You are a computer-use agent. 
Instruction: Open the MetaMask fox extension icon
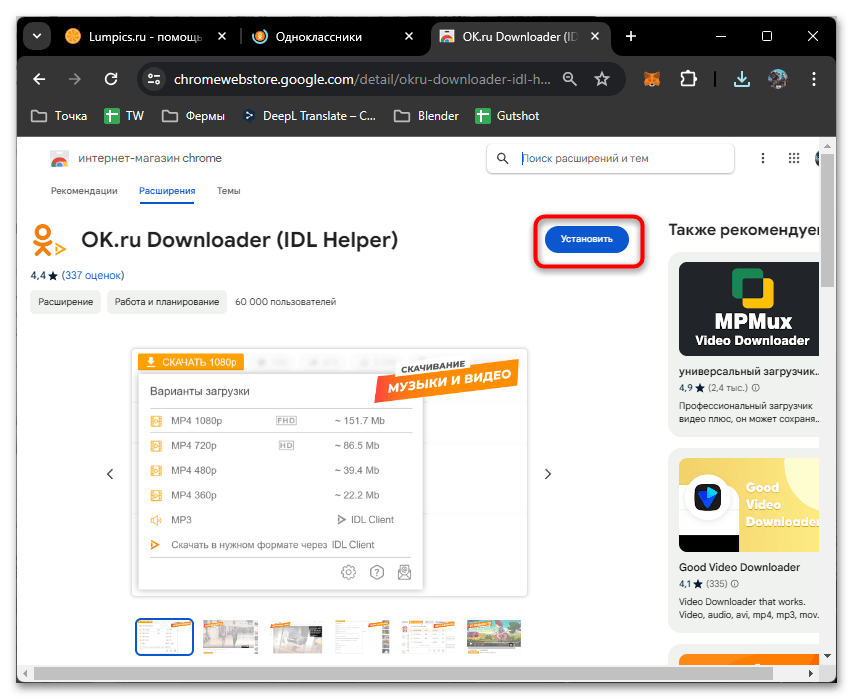tap(651, 78)
